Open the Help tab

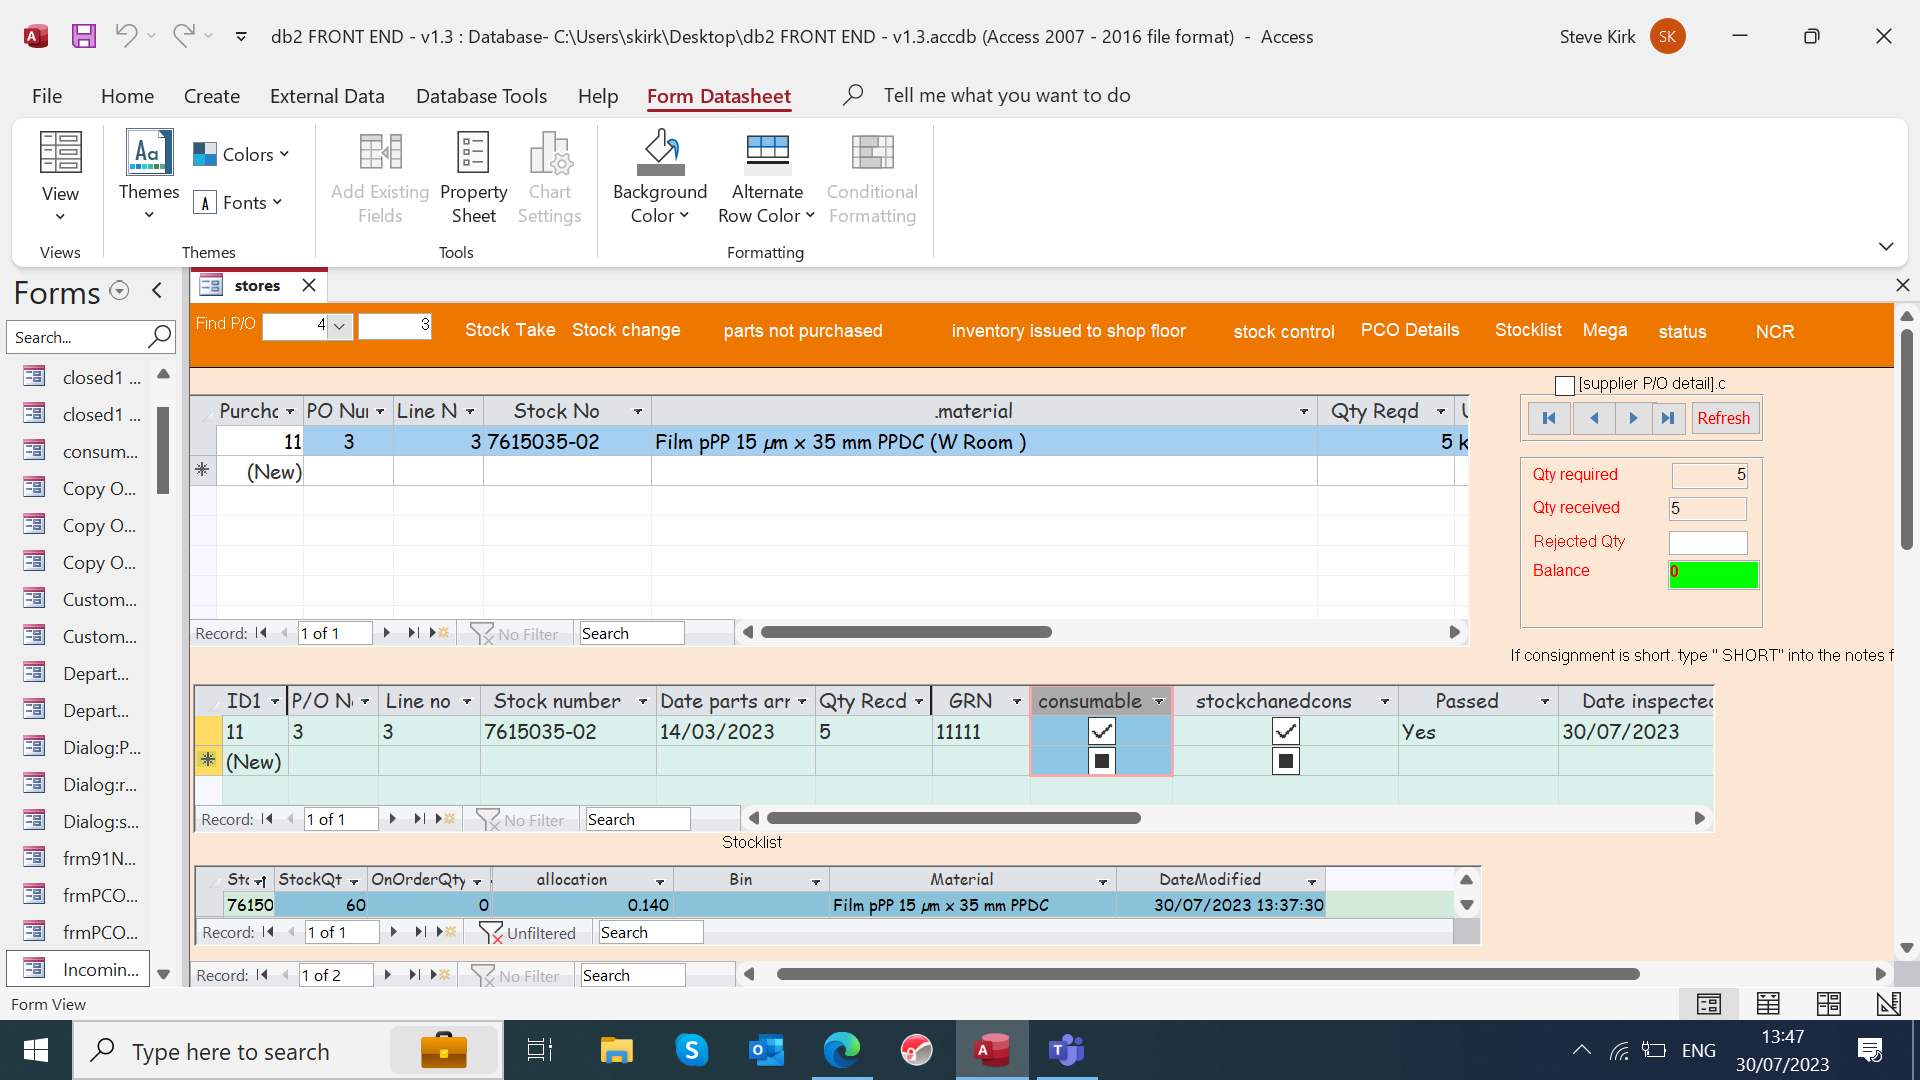598,96
